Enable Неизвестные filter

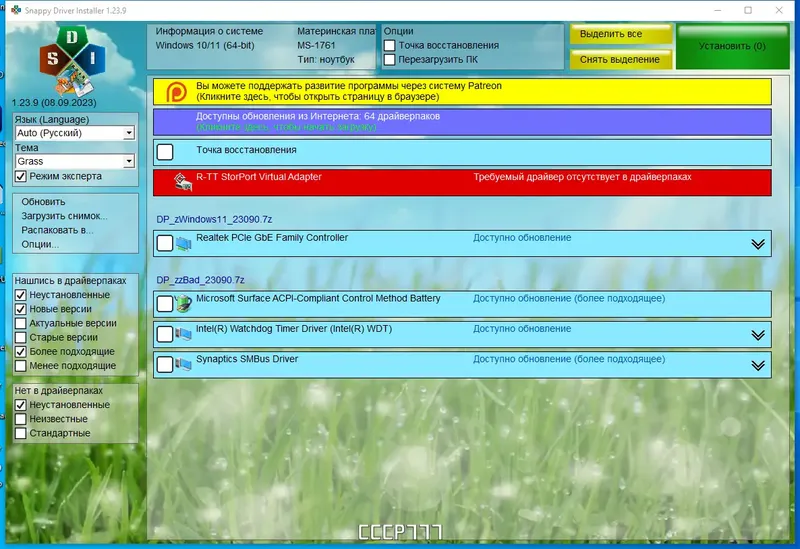(20, 419)
